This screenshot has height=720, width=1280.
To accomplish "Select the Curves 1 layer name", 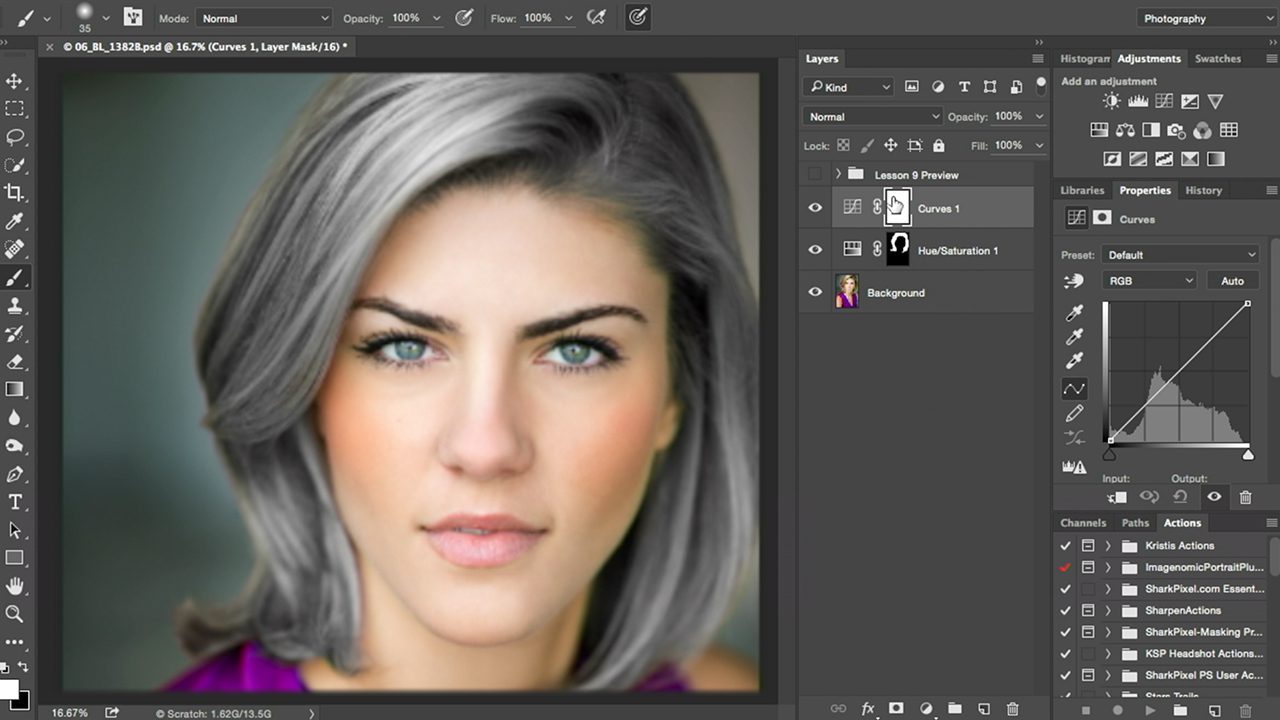I will tap(938, 208).
